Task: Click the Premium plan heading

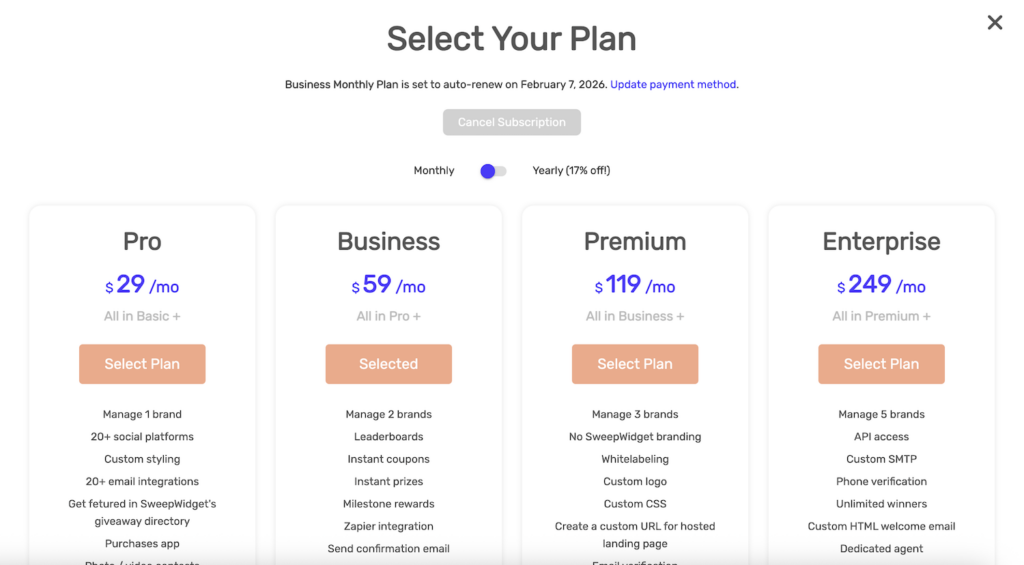Action: (x=635, y=242)
